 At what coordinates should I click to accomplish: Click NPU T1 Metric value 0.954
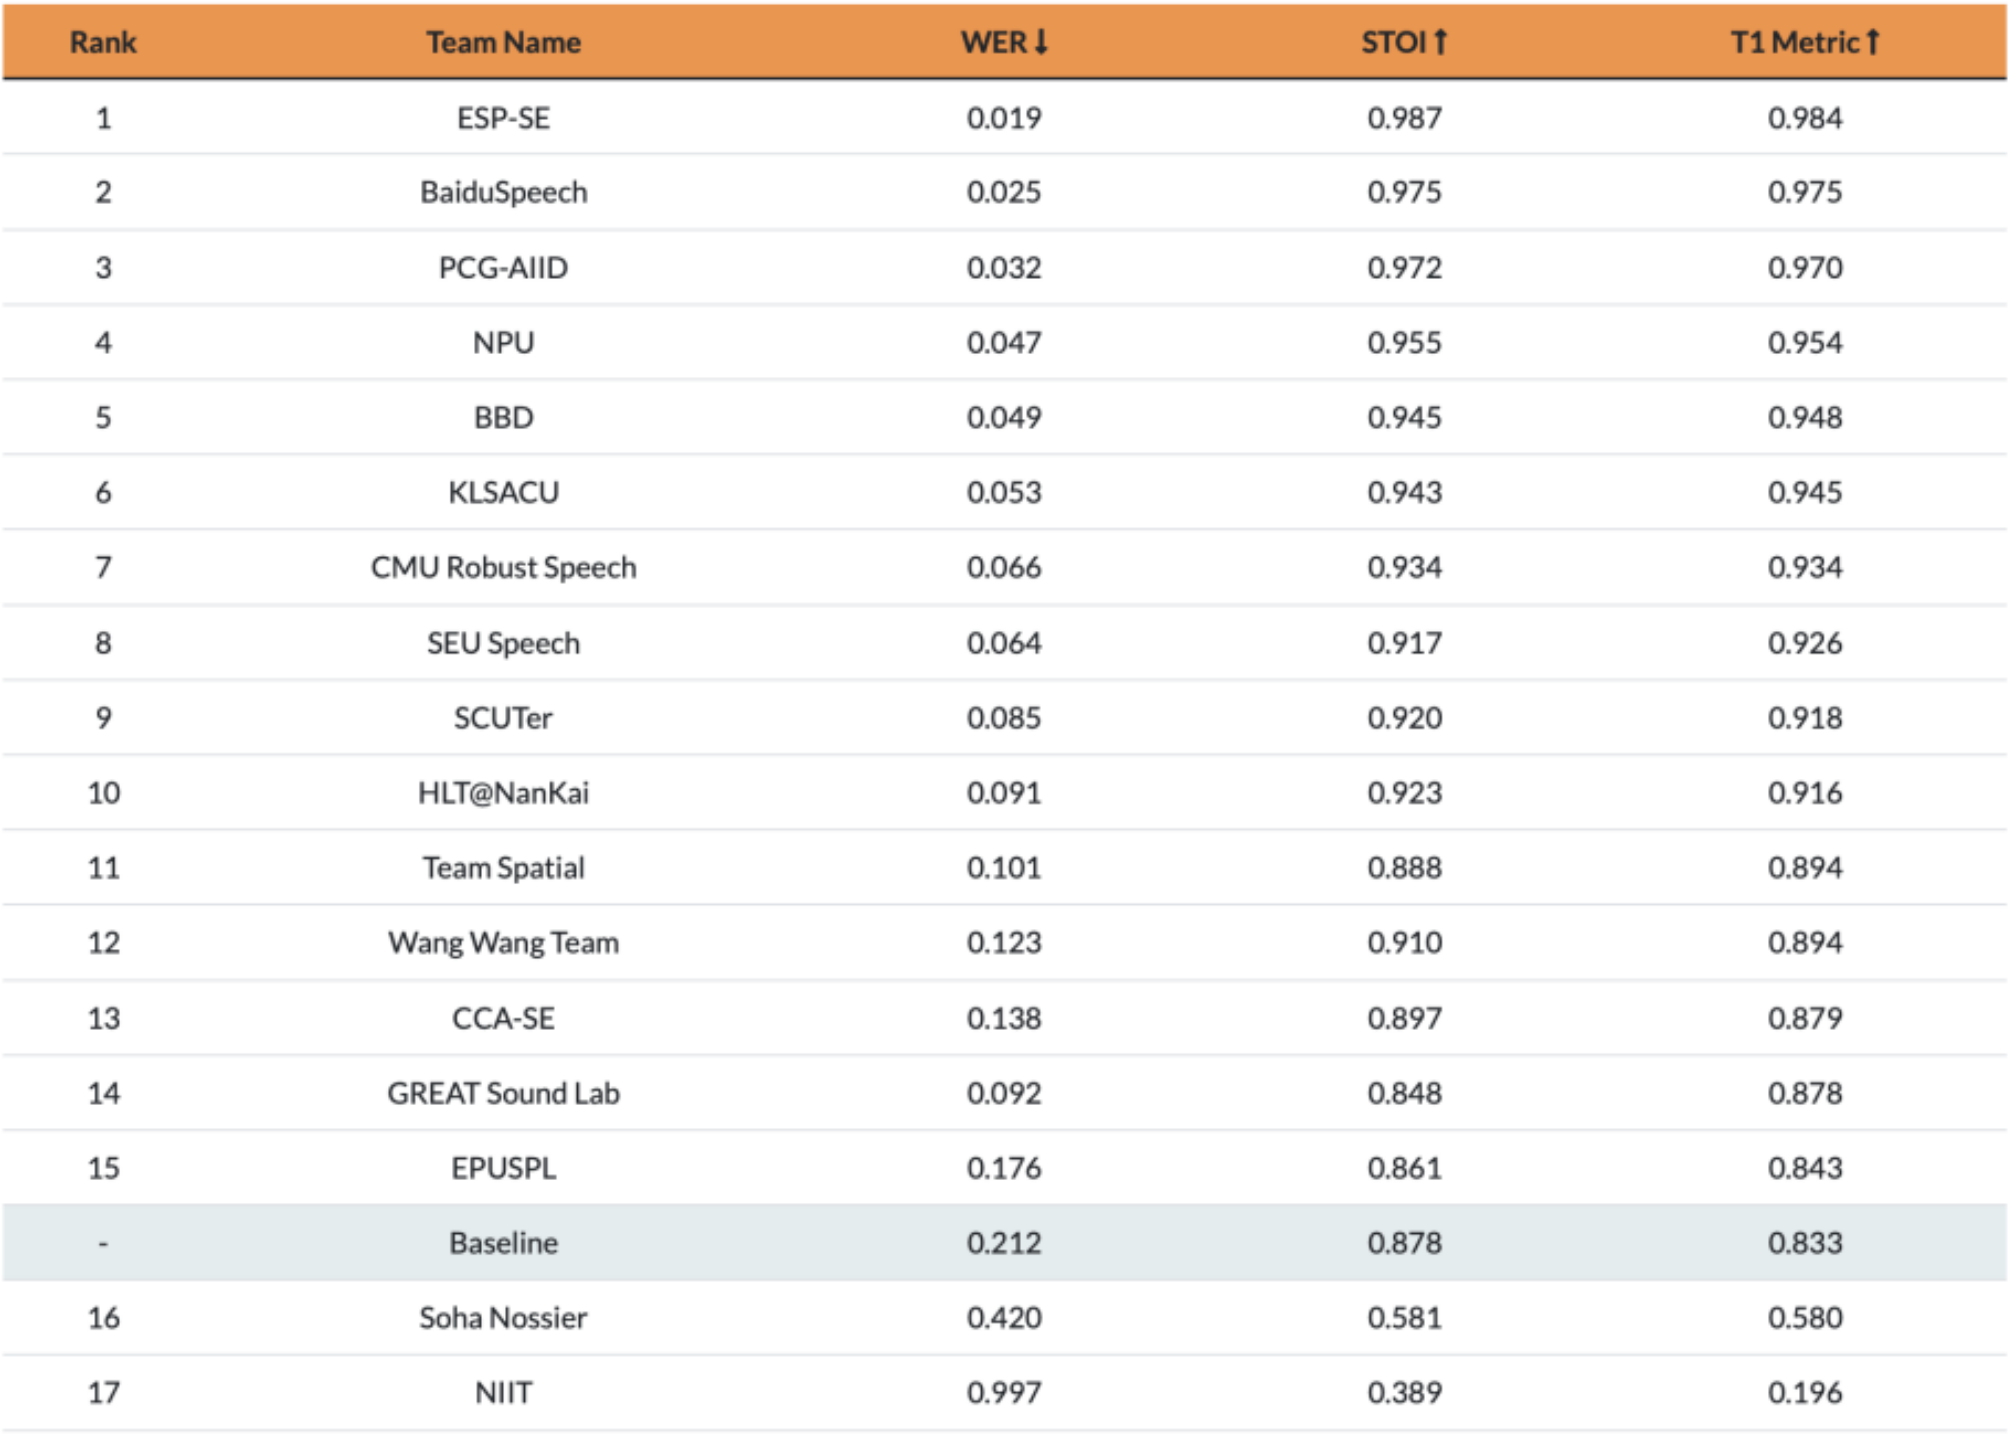[1805, 343]
